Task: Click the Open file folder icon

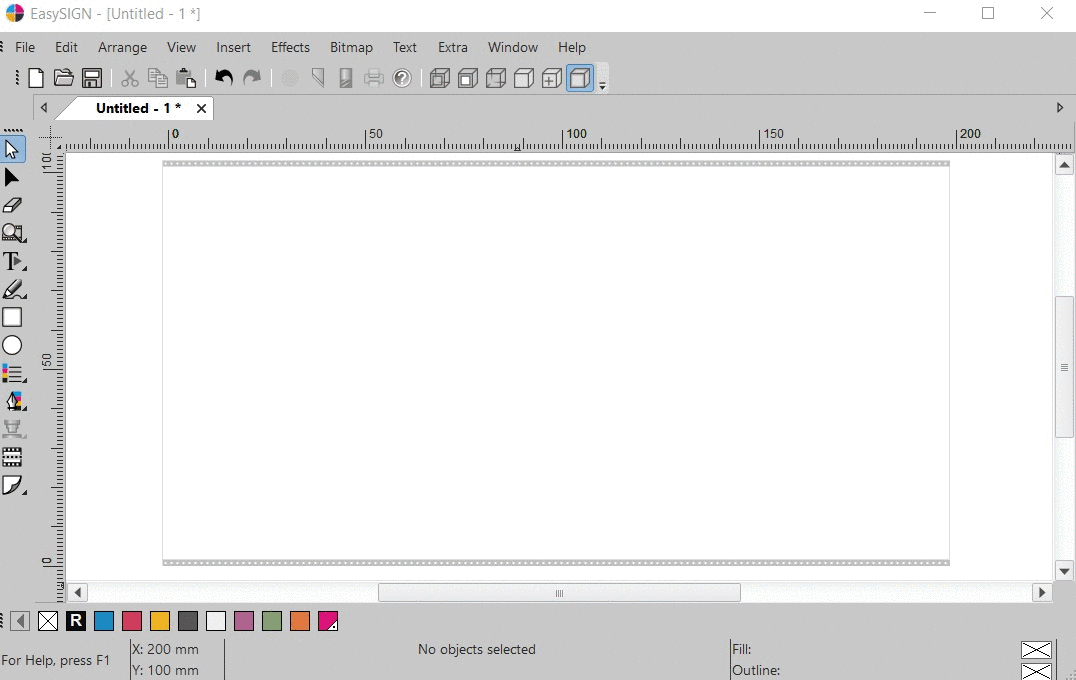Action: [x=64, y=78]
